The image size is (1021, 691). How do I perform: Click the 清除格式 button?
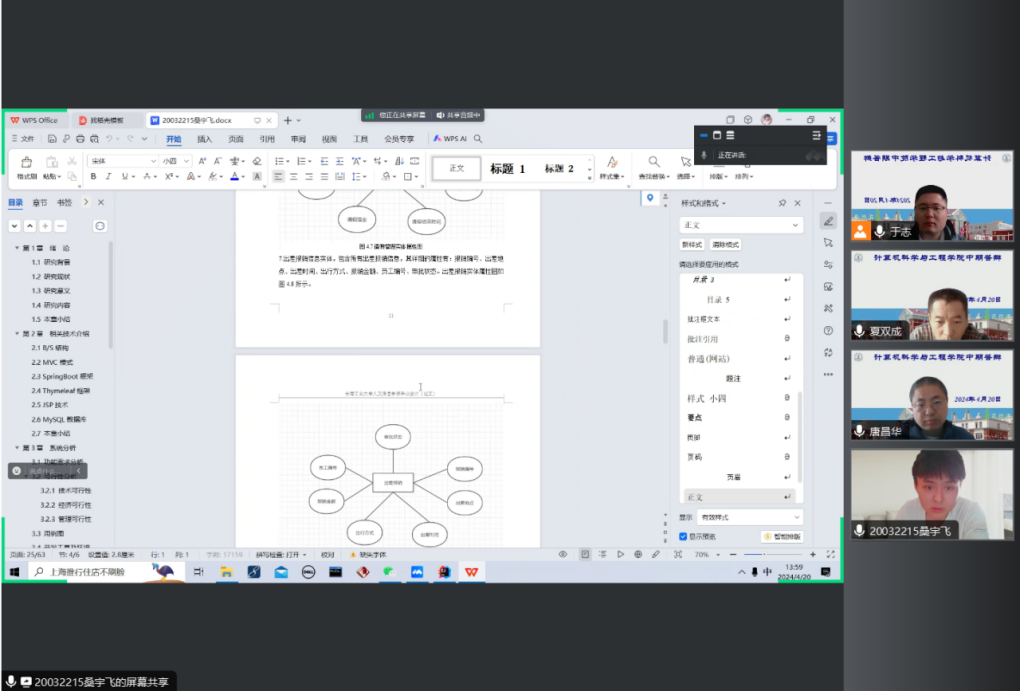[726, 244]
